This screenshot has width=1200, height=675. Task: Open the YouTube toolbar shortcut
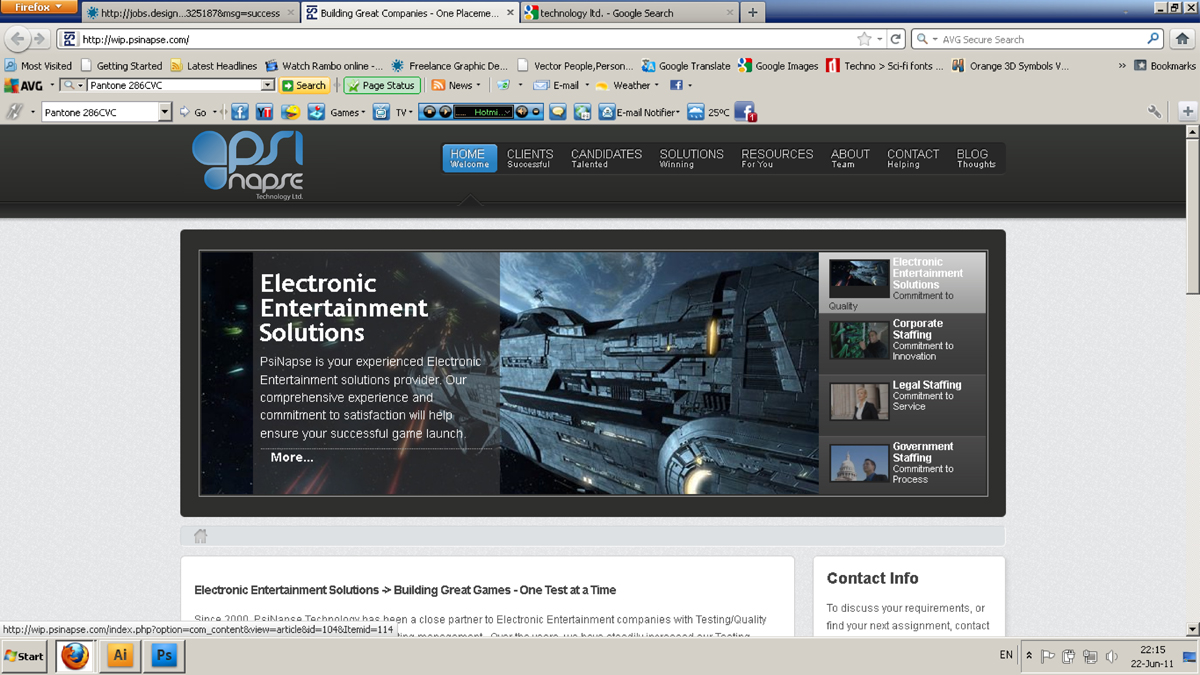tap(265, 112)
